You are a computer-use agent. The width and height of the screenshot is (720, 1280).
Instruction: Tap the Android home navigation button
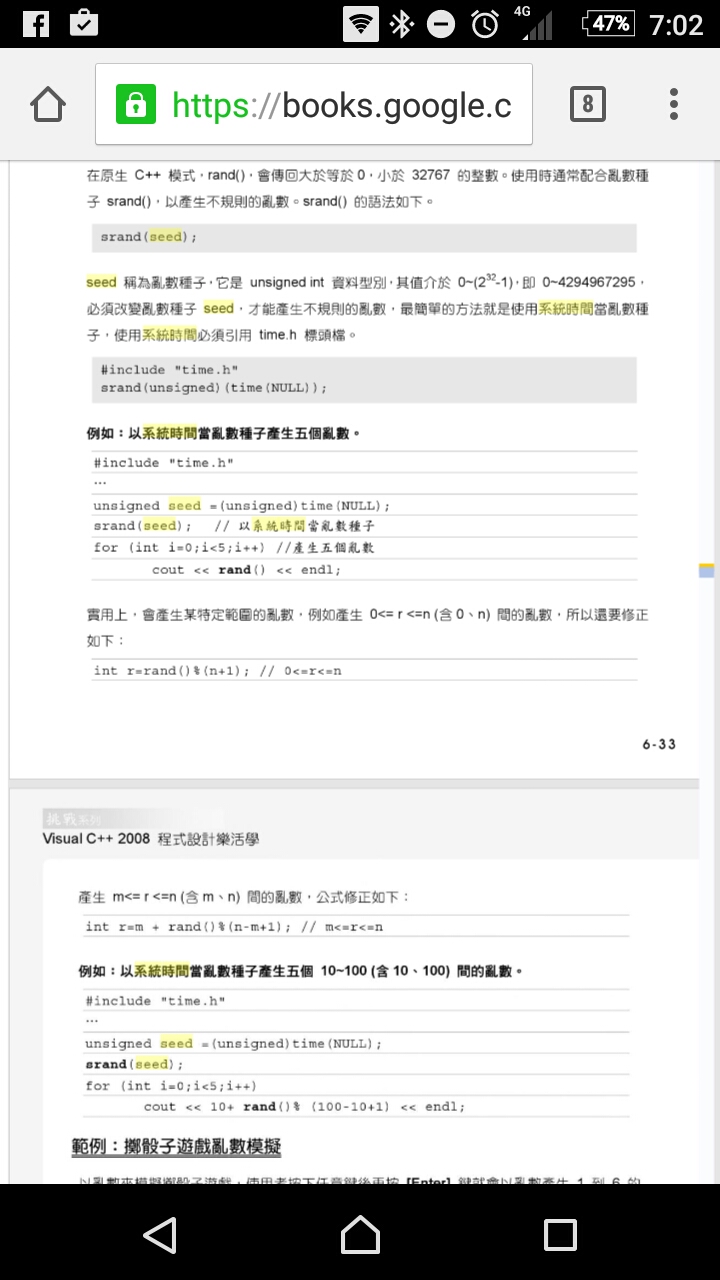pos(360,1235)
